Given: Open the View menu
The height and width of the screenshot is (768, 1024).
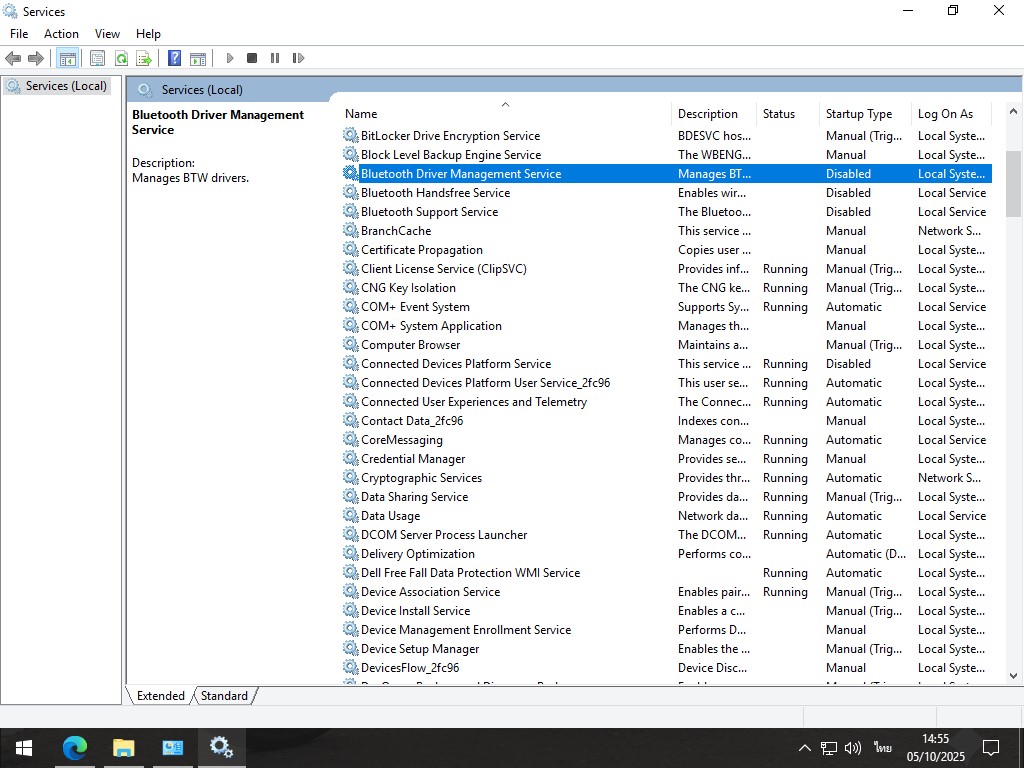Looking at the screenshot, I should tap(107, 34).
